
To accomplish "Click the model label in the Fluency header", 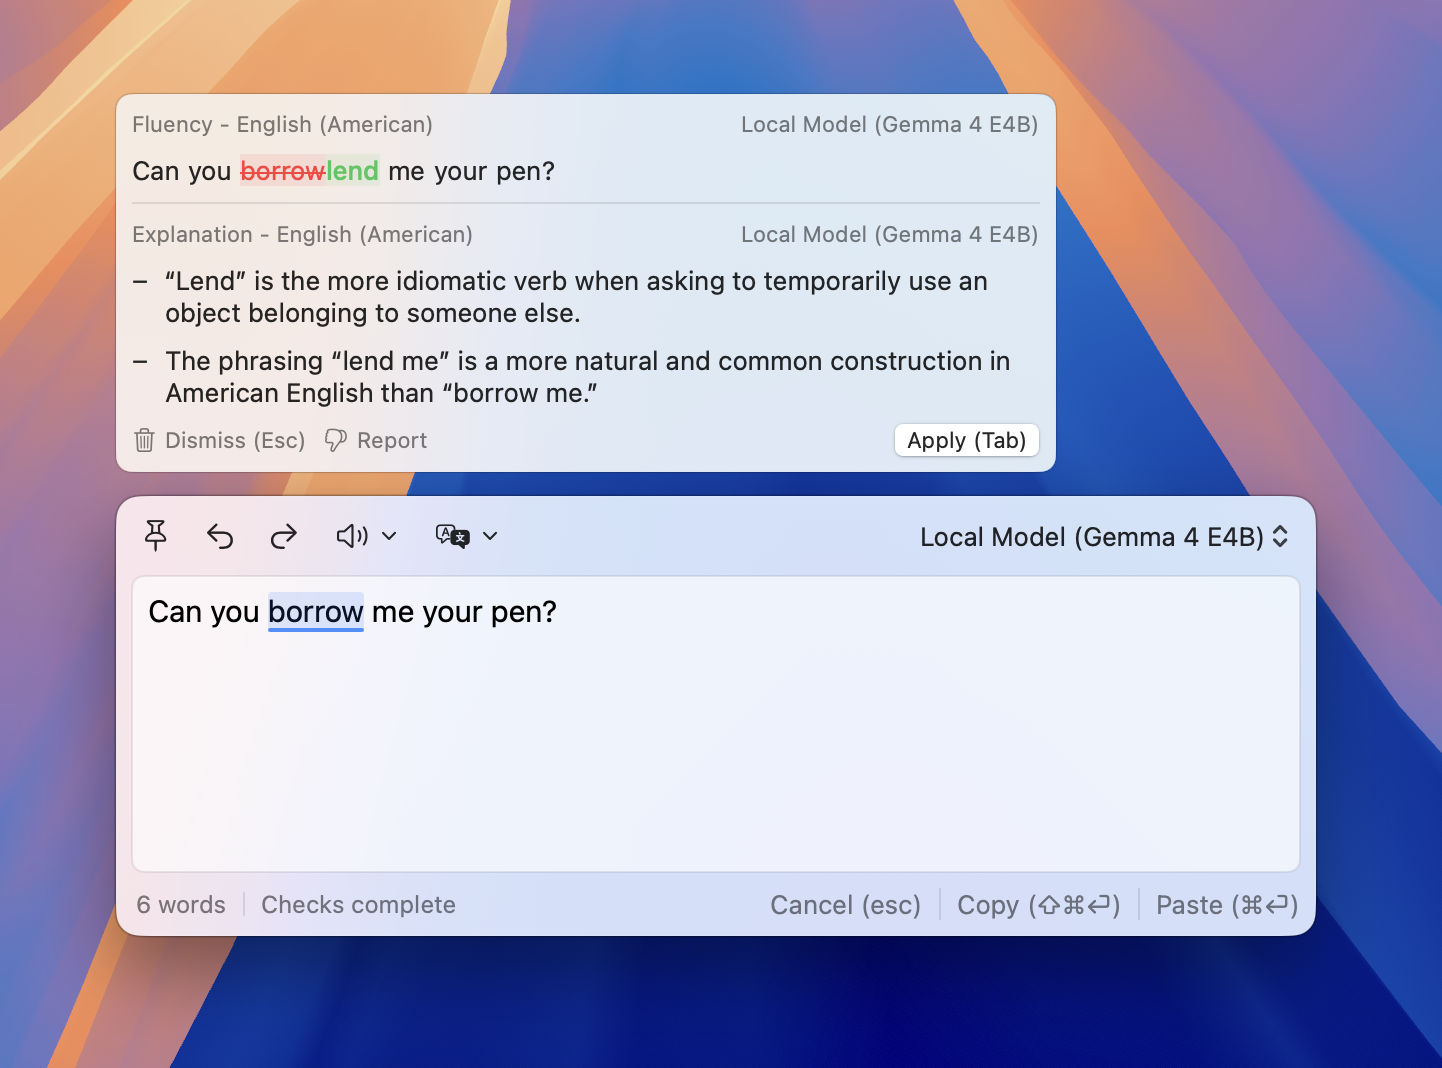I will pos(889,125).
